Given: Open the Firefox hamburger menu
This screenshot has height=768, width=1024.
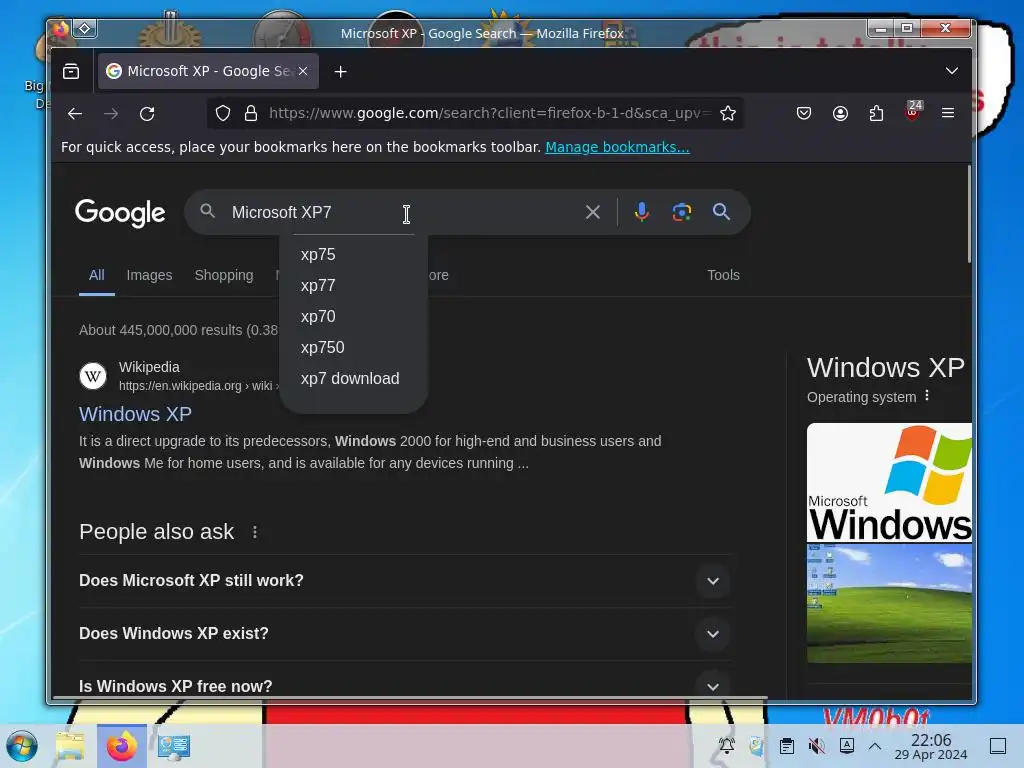Looking at the screenshot, I should click(x=948, y=114).
